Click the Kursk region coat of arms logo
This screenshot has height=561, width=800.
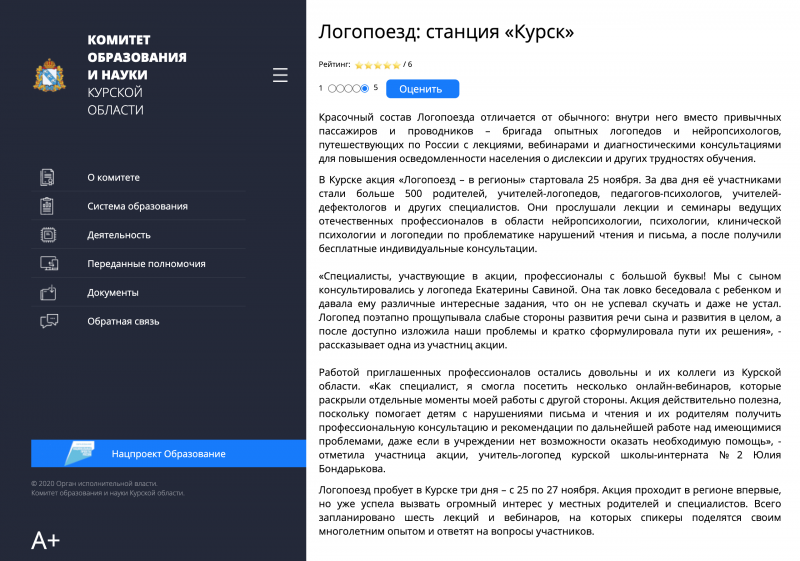click(x=49, y=75)
